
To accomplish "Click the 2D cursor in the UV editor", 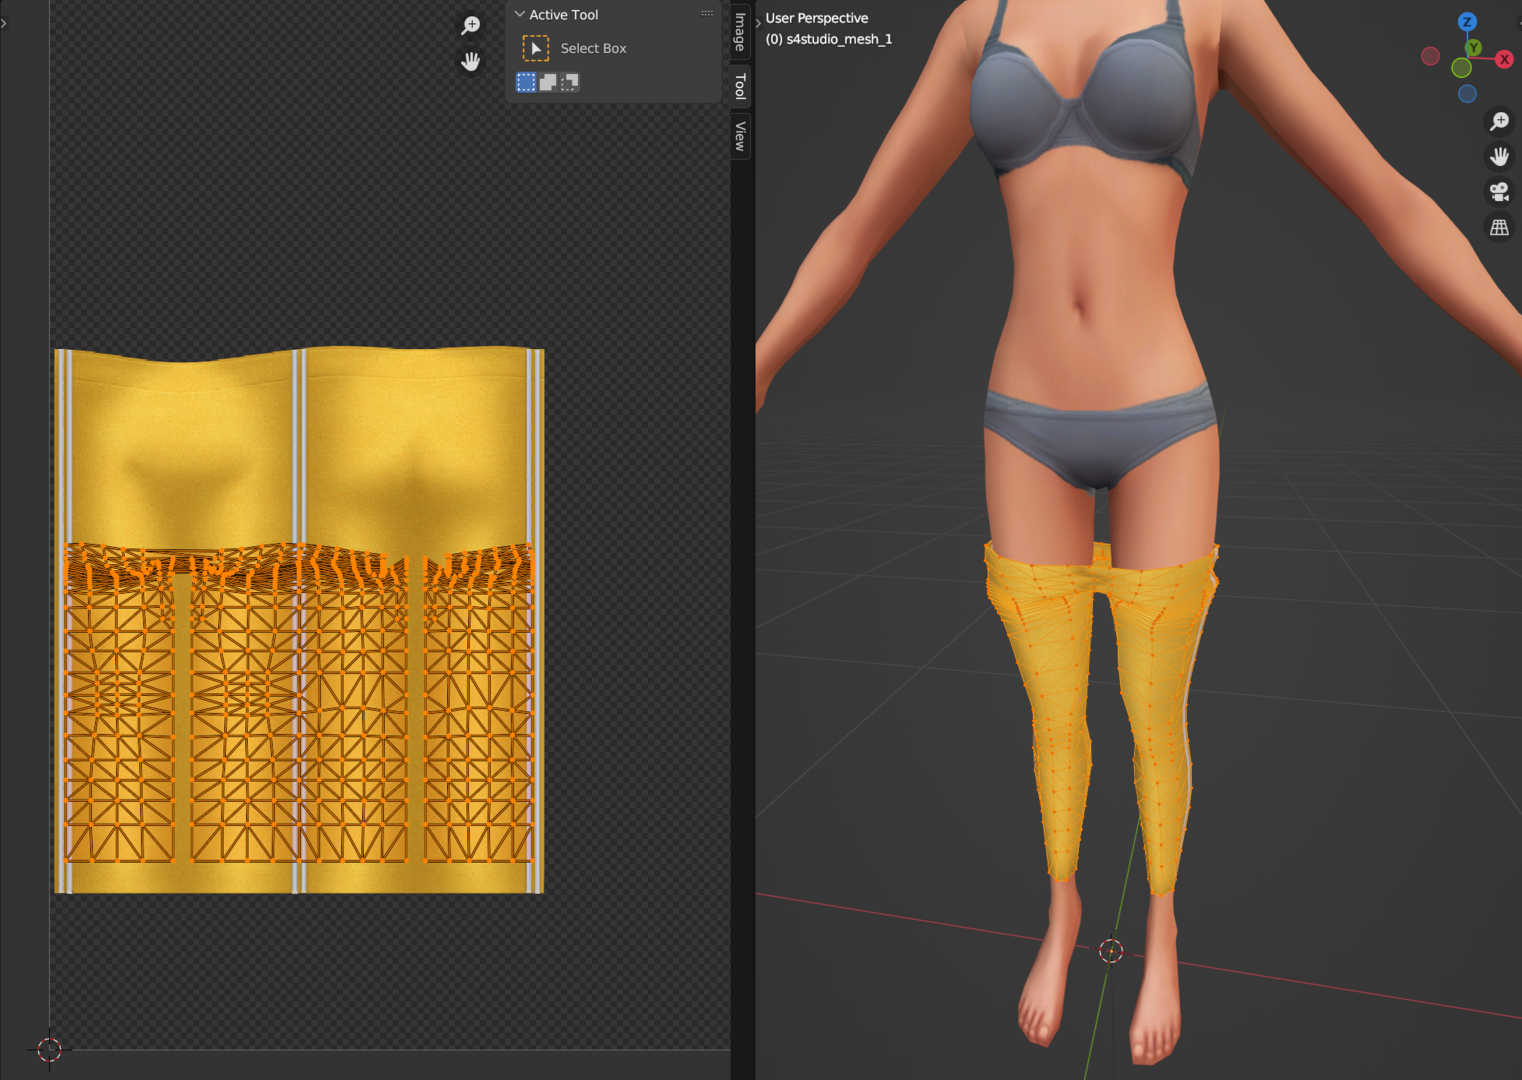I will tap(49, 1049).
